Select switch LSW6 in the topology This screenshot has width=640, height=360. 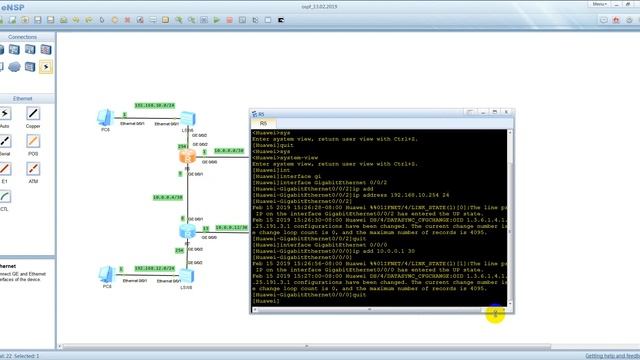[188, 119]
